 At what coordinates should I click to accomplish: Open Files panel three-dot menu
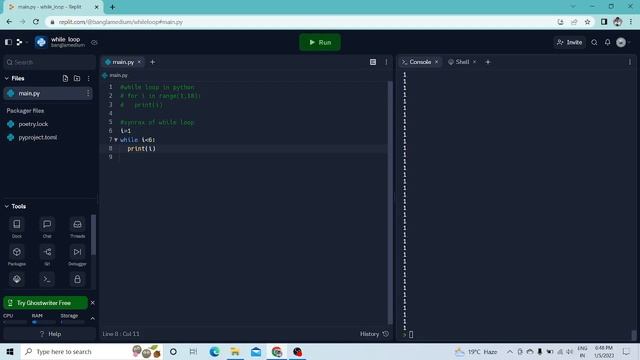[x=88, y=78]
